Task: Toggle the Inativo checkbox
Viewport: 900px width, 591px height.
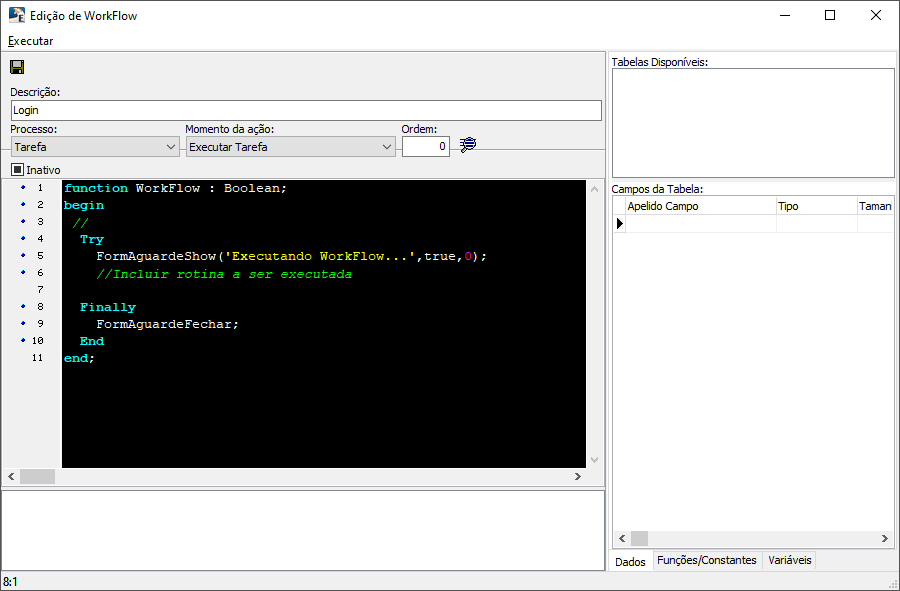Action: coord(18,170)
